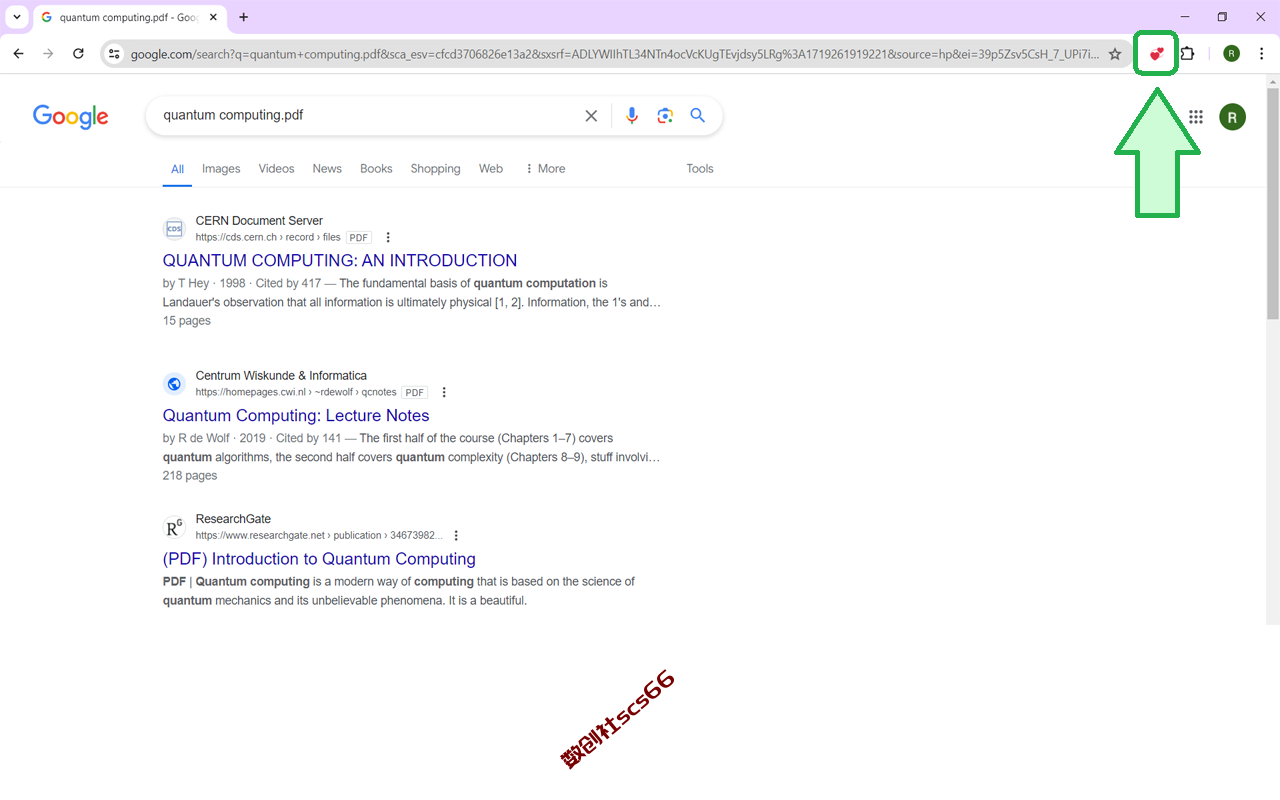Viewport: 1280px width, 800px height.
Task: Switch to Shopping results tab
Action: click(435, 169)
